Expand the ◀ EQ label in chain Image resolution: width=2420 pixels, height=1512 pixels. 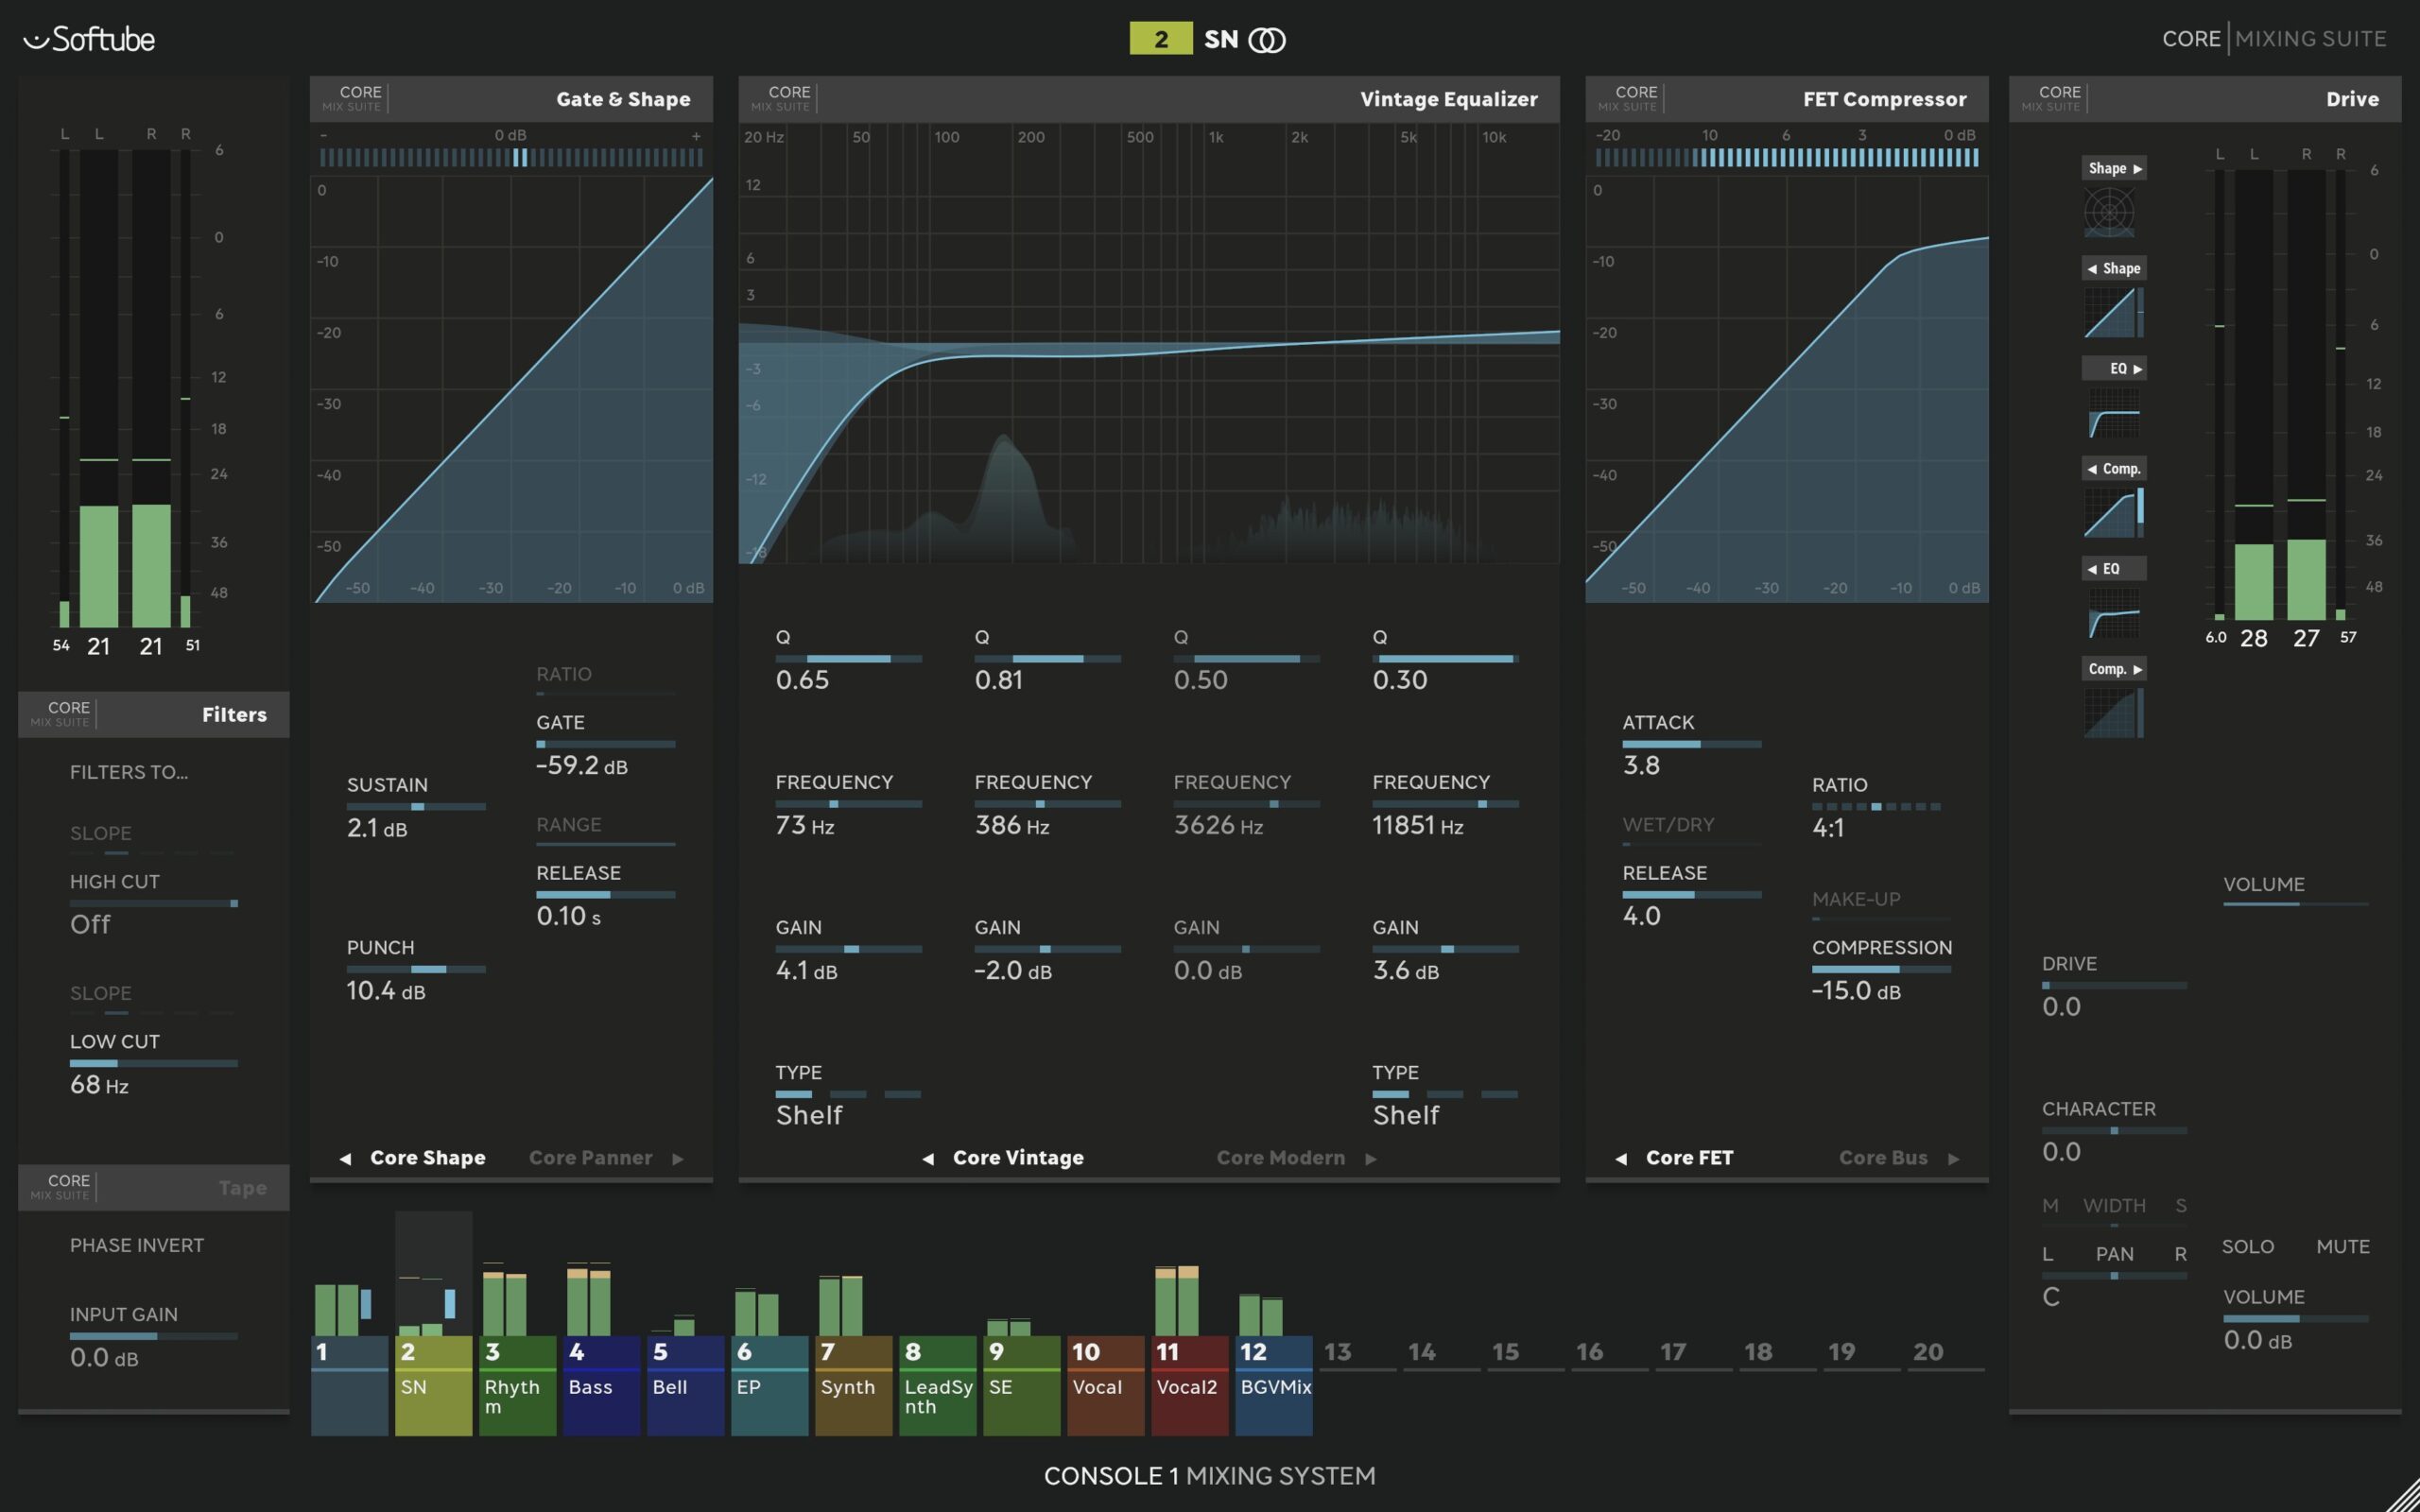[x=2115, y=568]
